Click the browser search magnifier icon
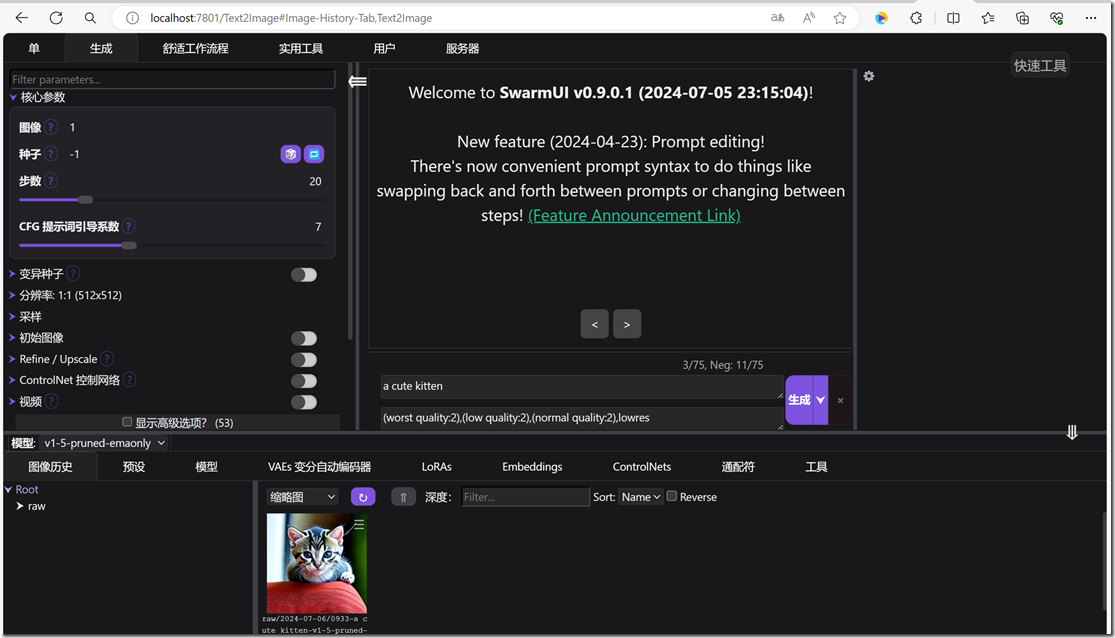This screenshot has height=638, width=1115. 90,18
